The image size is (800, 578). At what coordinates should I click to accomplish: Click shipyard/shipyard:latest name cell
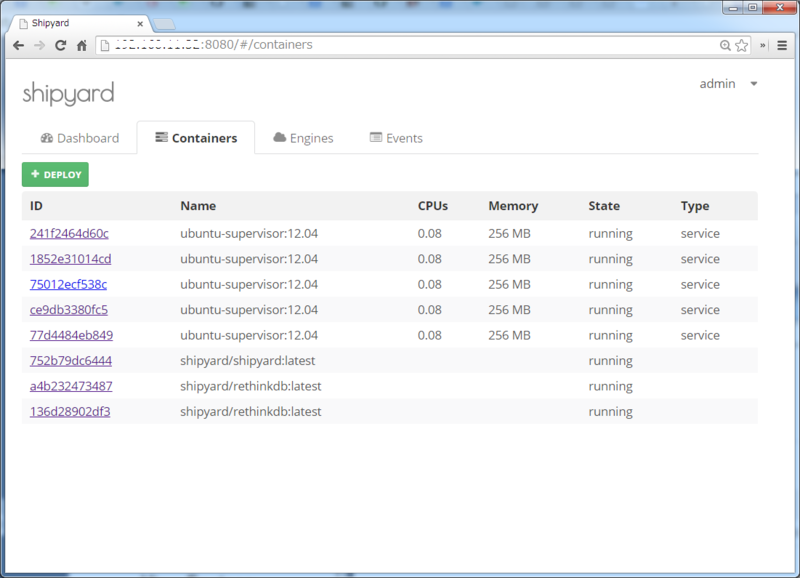coord(247,361)
